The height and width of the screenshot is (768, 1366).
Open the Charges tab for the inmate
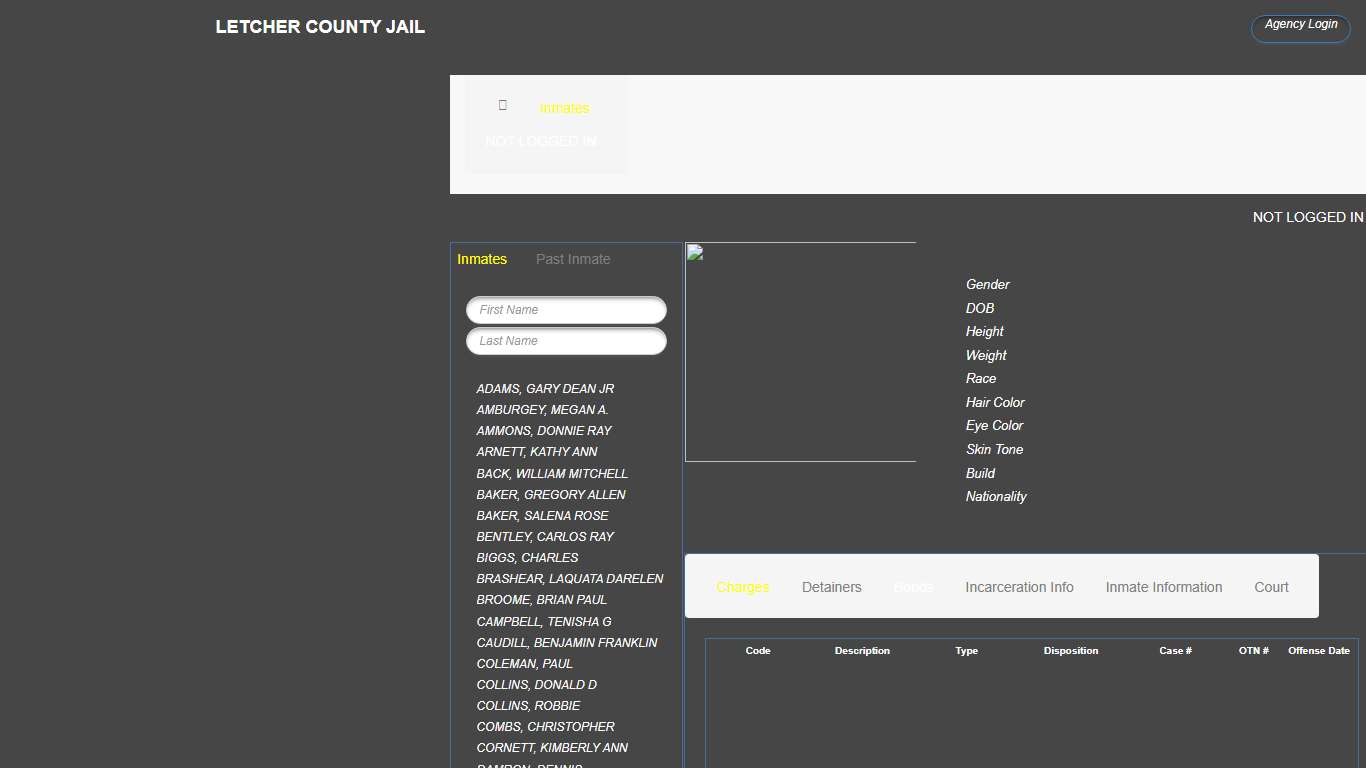(x=742, y=587)
